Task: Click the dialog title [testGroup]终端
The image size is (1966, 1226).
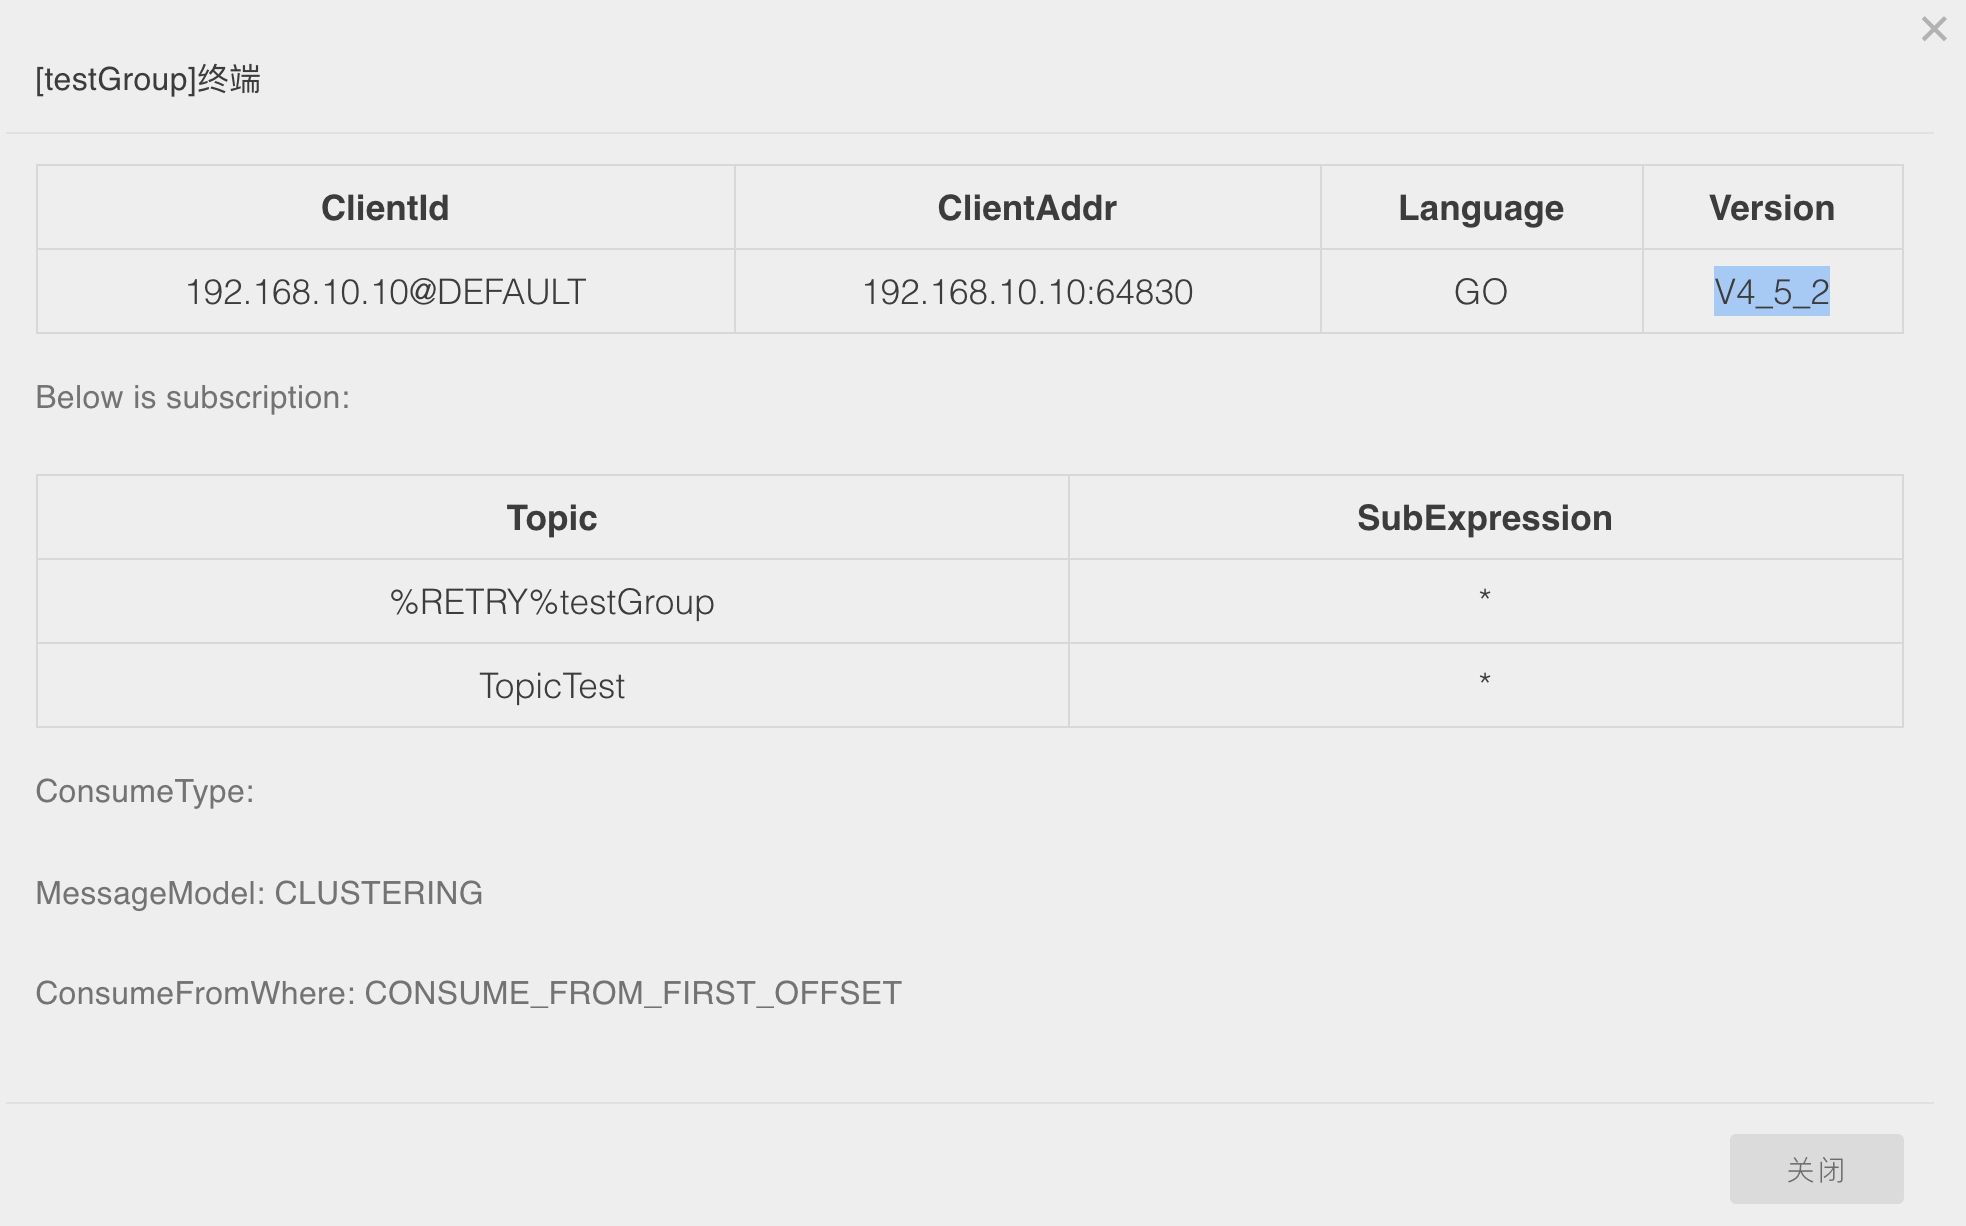Action: coord(146,82)
